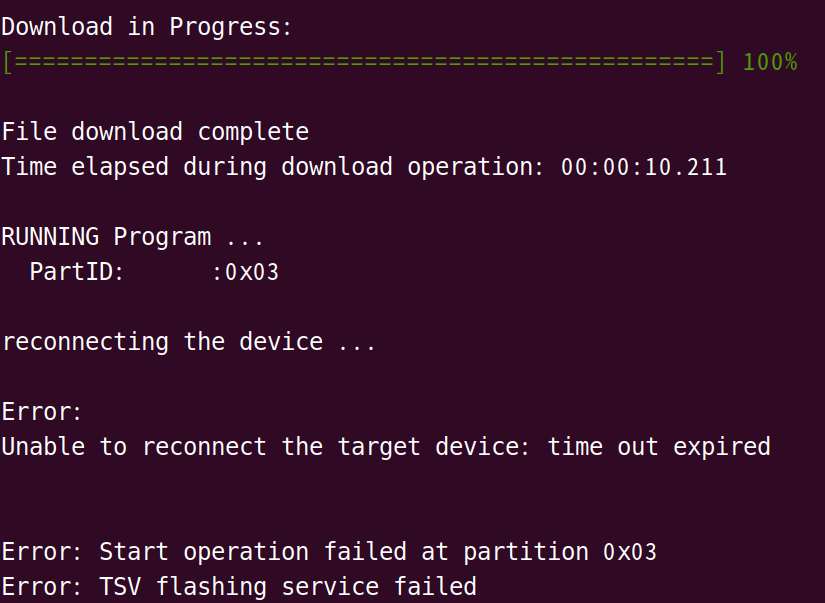Click the 'PartID:' label
This screenshot has height=603, width=825.
(77, 272)
